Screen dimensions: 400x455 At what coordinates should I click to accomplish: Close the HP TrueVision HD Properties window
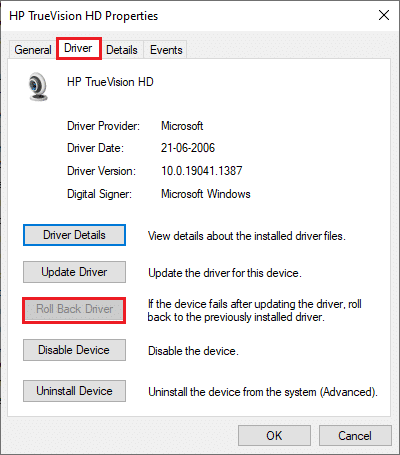(384, 15)
